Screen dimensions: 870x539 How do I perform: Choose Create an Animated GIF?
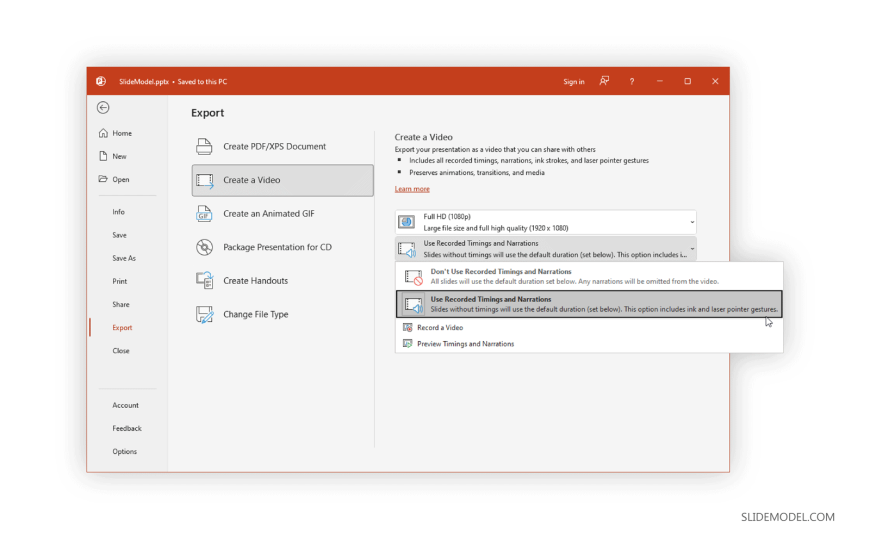(x=282, y=214)
